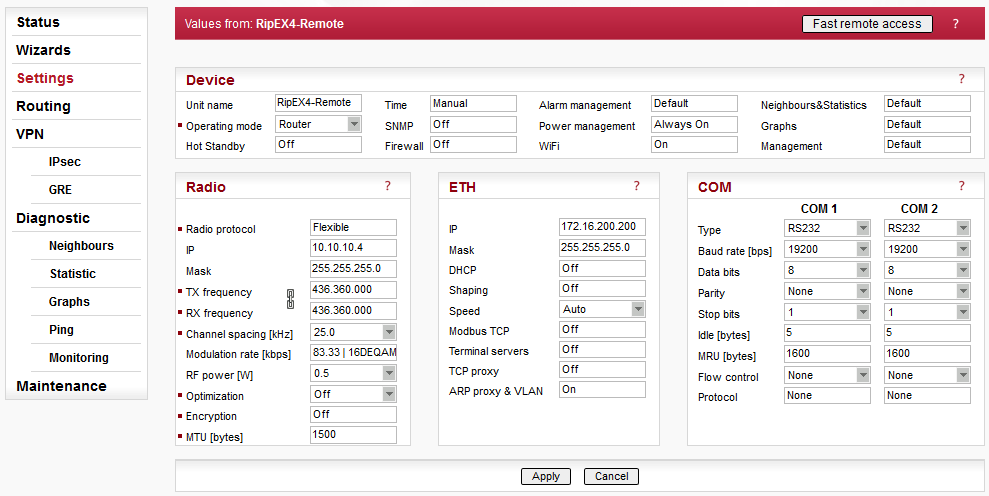This screenshot has width=989, height=496.
Task: Open the VPN menu
Action: pos(30,134)
